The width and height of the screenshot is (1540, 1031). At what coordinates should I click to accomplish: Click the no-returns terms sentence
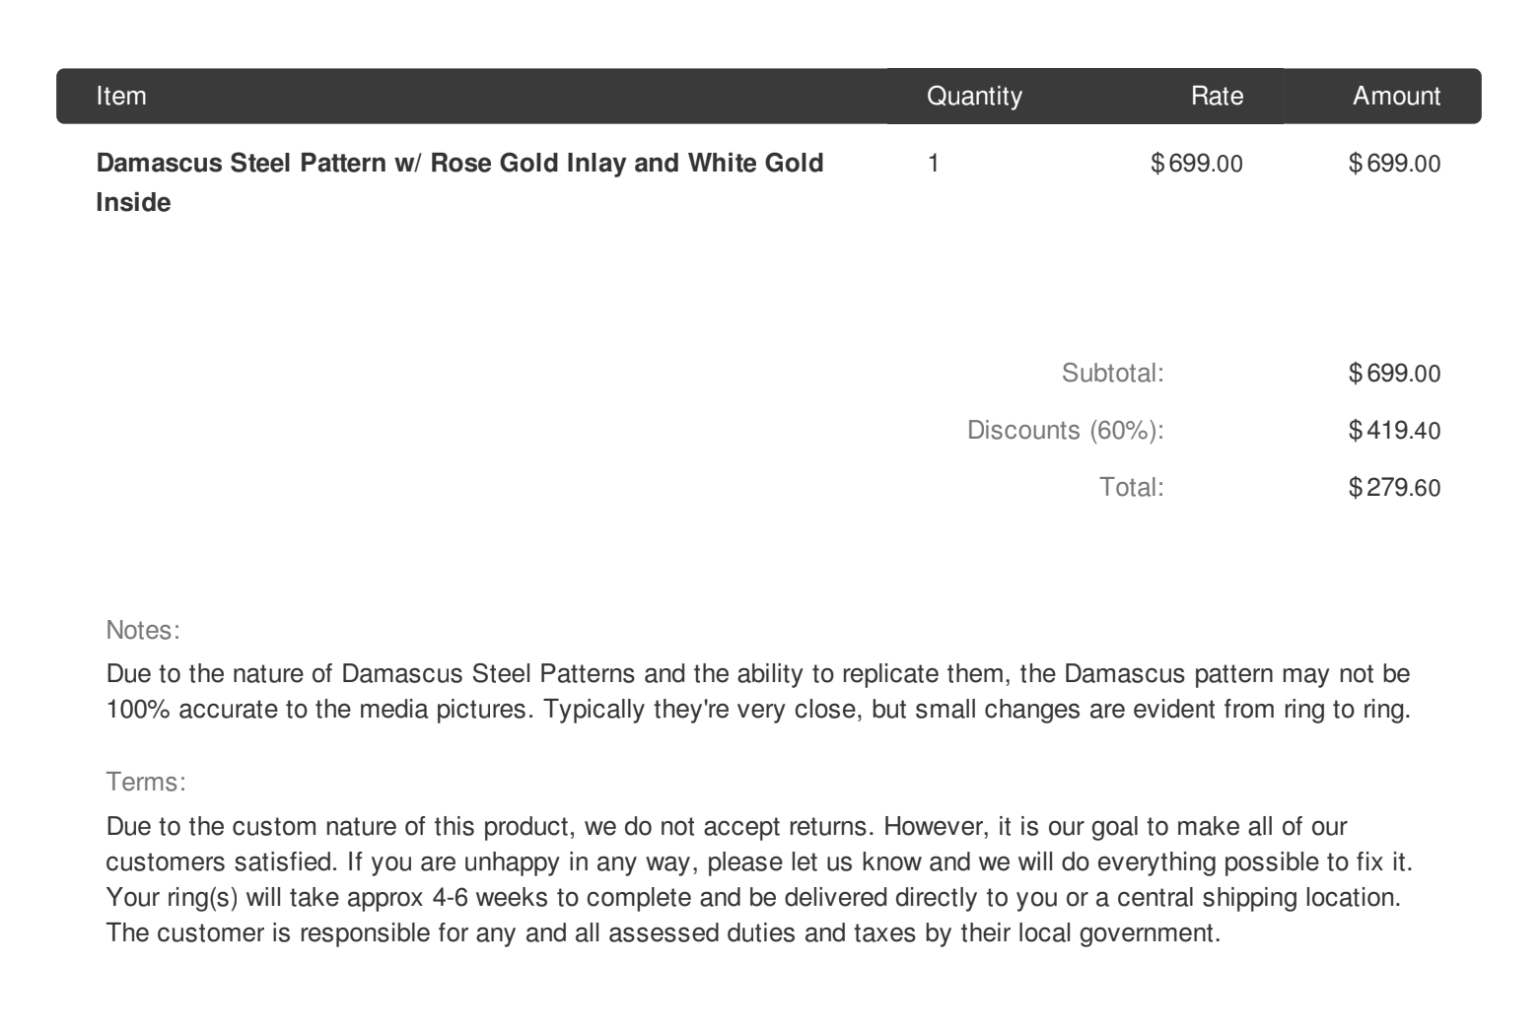point(490,826)
